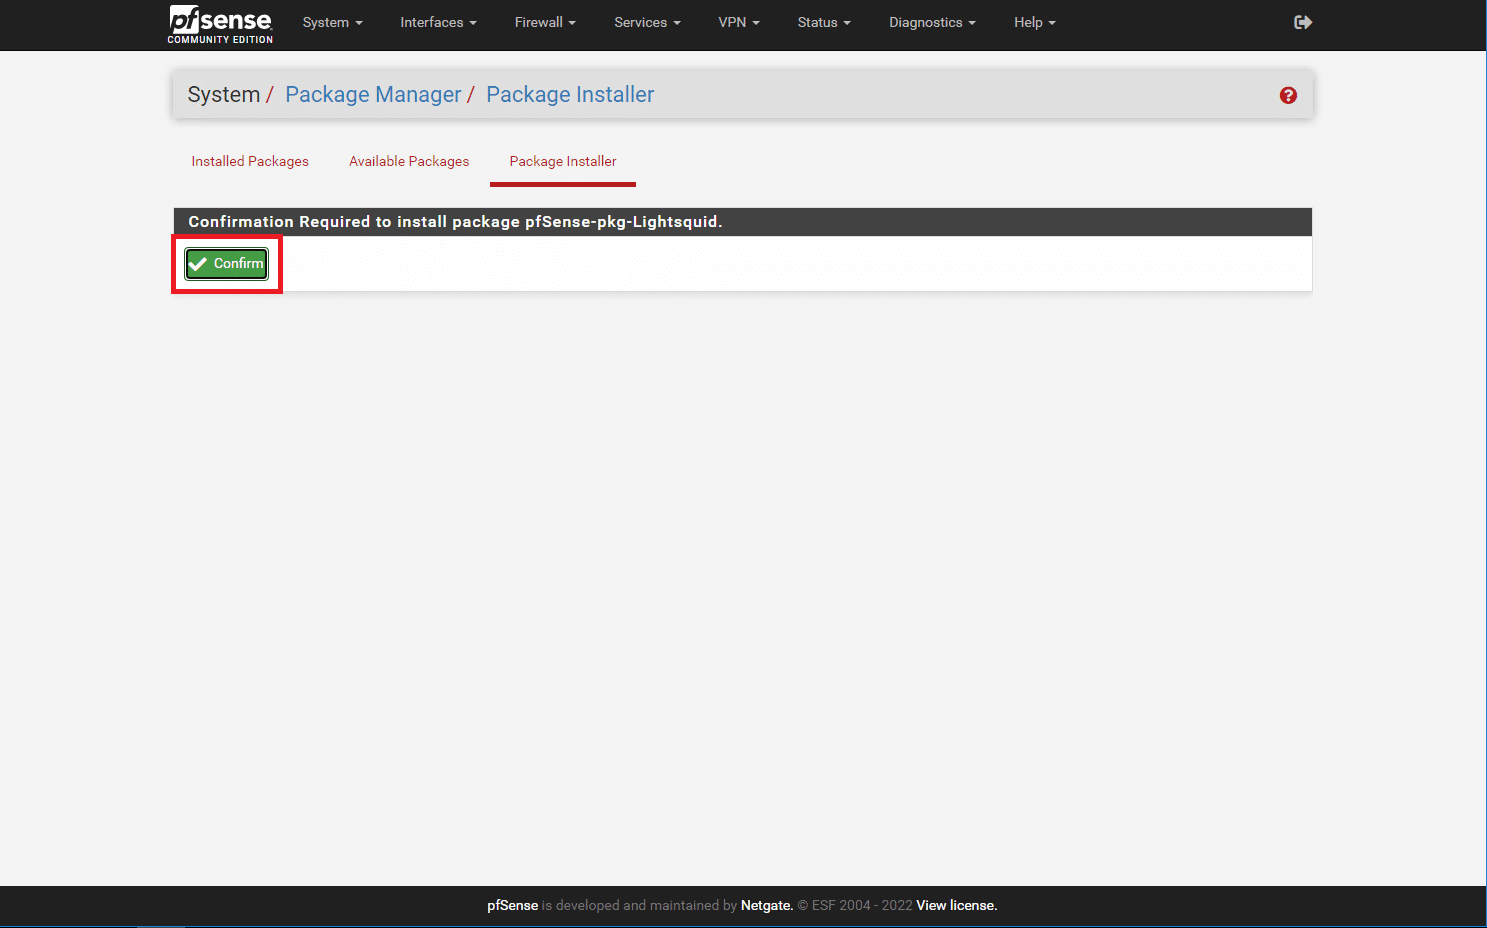Viewport: 1487px width, 928px height.
Task: Expand the Interfaces menu
Action: tap(438, 22)
